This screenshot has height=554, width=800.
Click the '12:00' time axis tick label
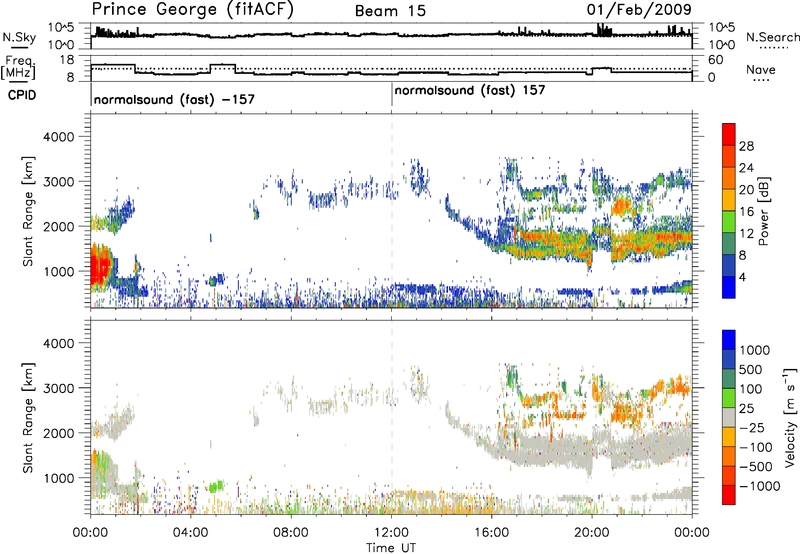(391, 533)
